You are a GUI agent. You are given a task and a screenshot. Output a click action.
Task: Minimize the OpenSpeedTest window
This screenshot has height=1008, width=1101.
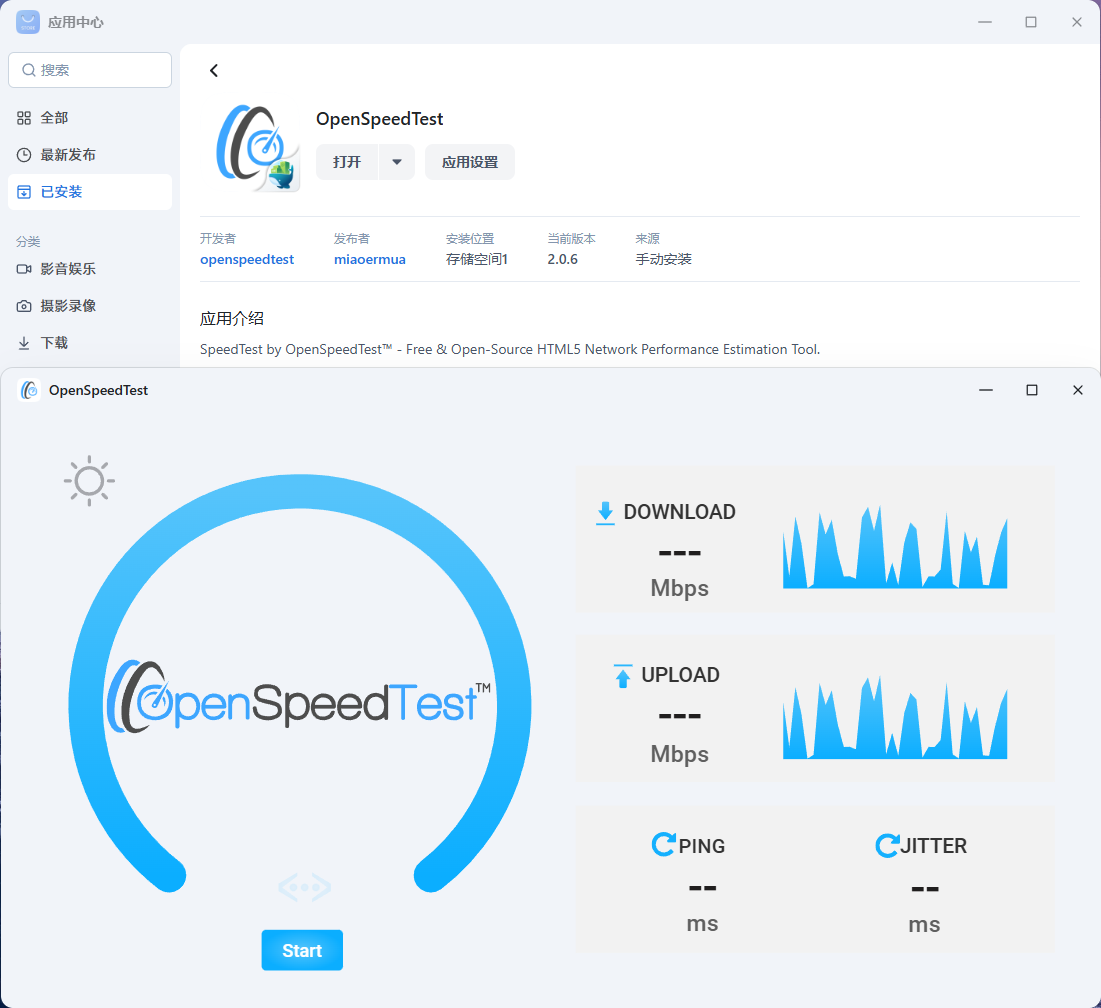[x=986, y=390]
